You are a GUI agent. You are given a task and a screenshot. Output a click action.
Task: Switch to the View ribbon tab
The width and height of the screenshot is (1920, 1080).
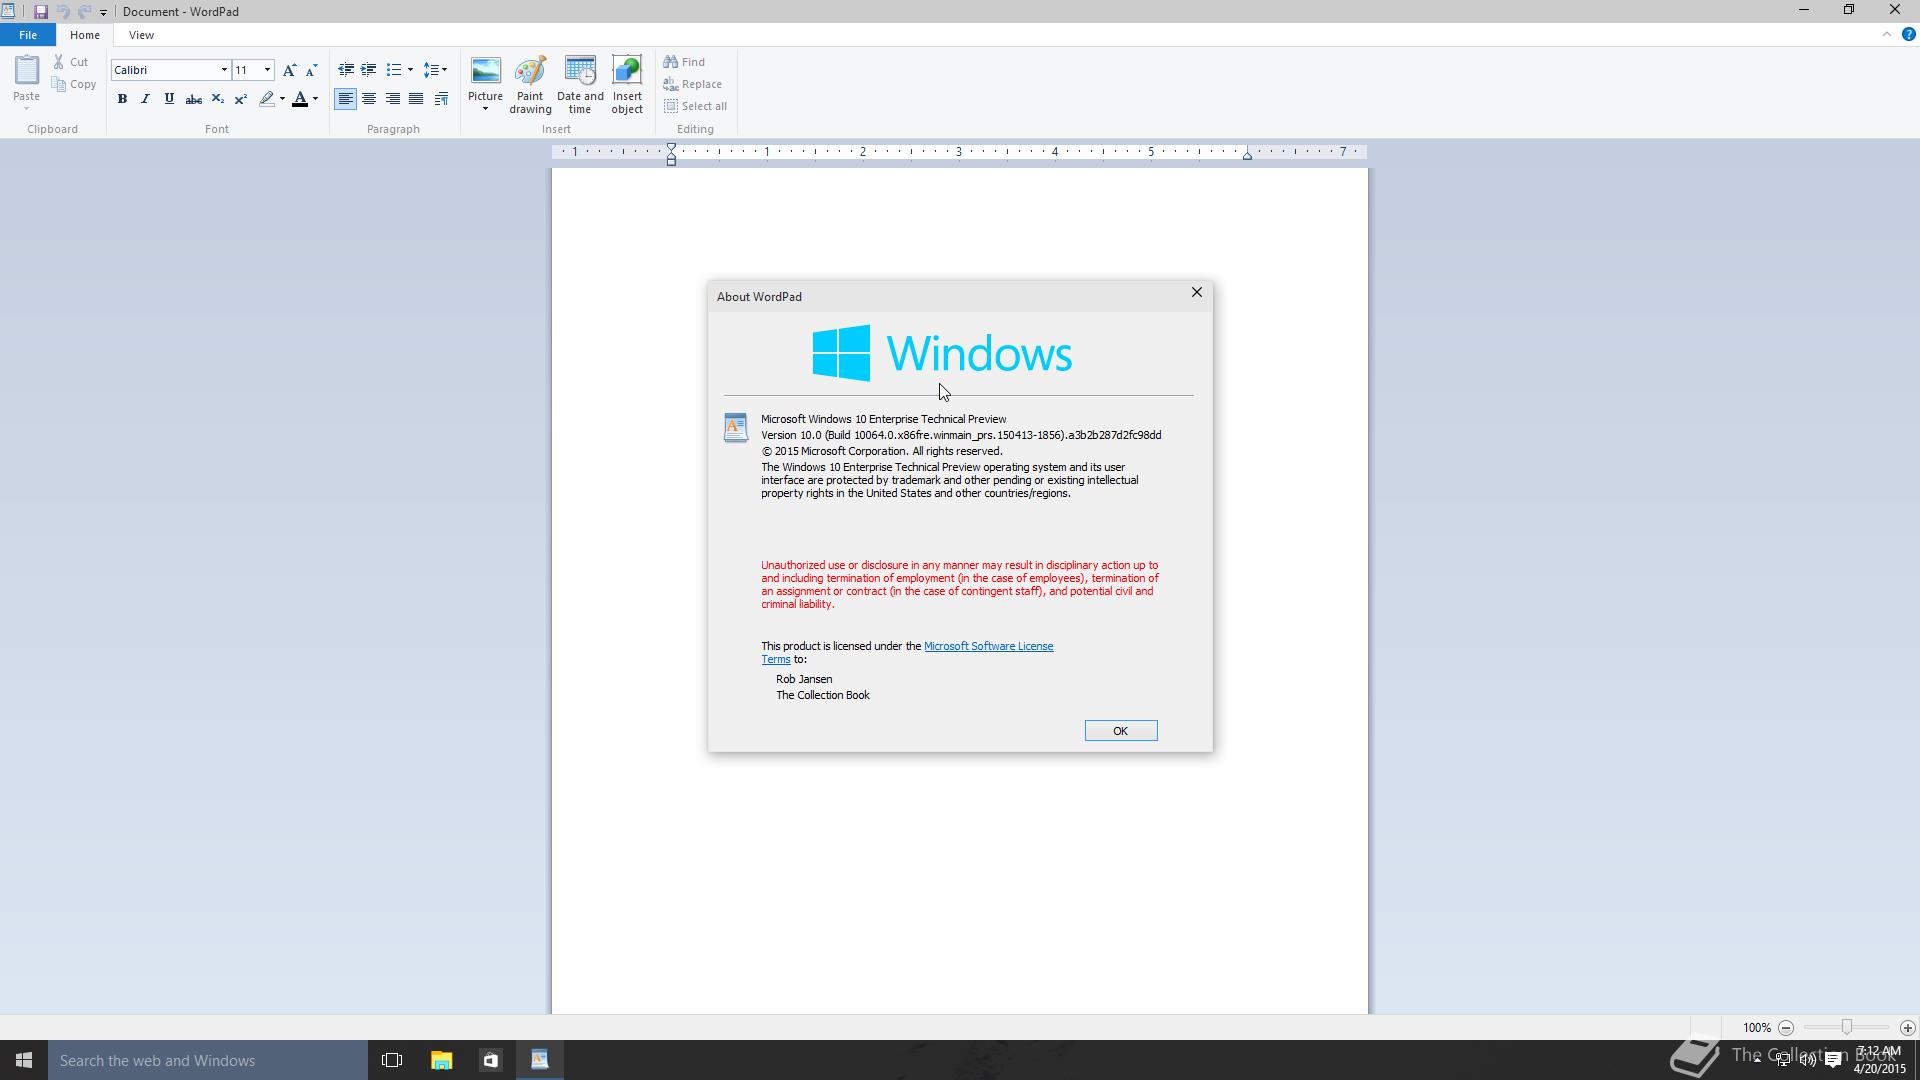click(x=141, y=35)
